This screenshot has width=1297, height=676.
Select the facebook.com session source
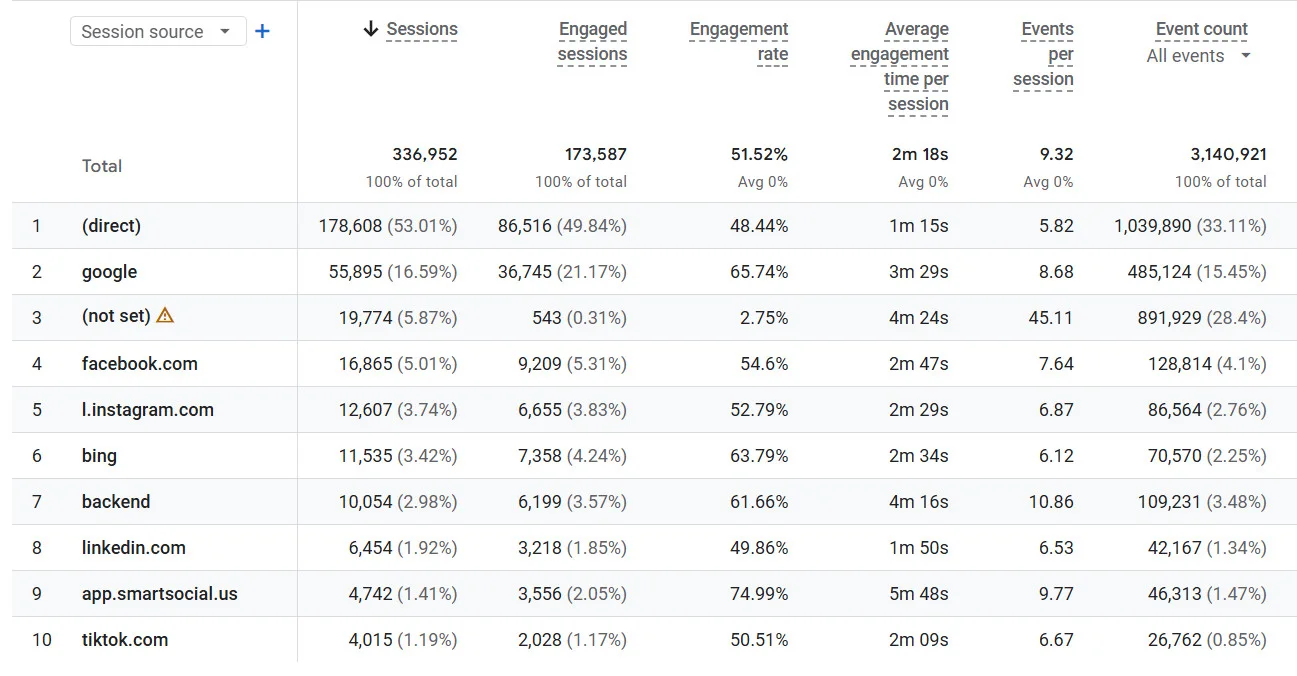click(x=140, y=363)
